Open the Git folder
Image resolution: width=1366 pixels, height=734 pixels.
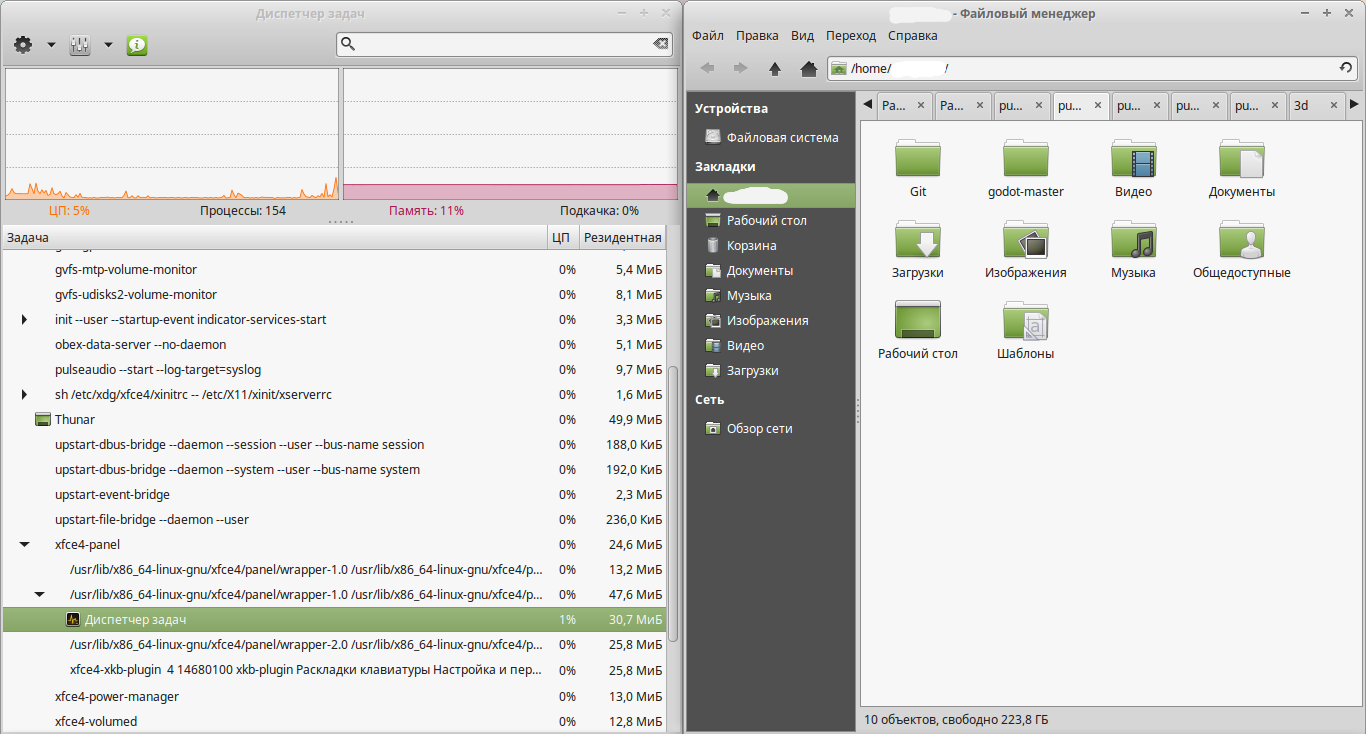917,160
